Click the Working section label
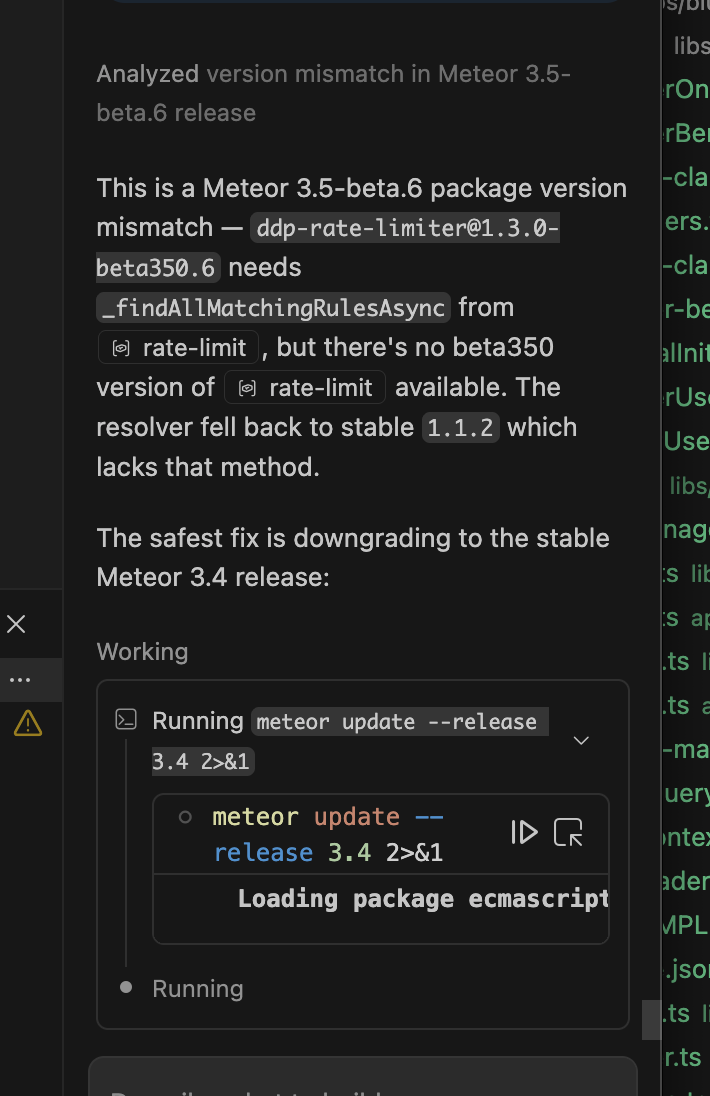This screenshot has width=710, height=1096. coord(142,652)
